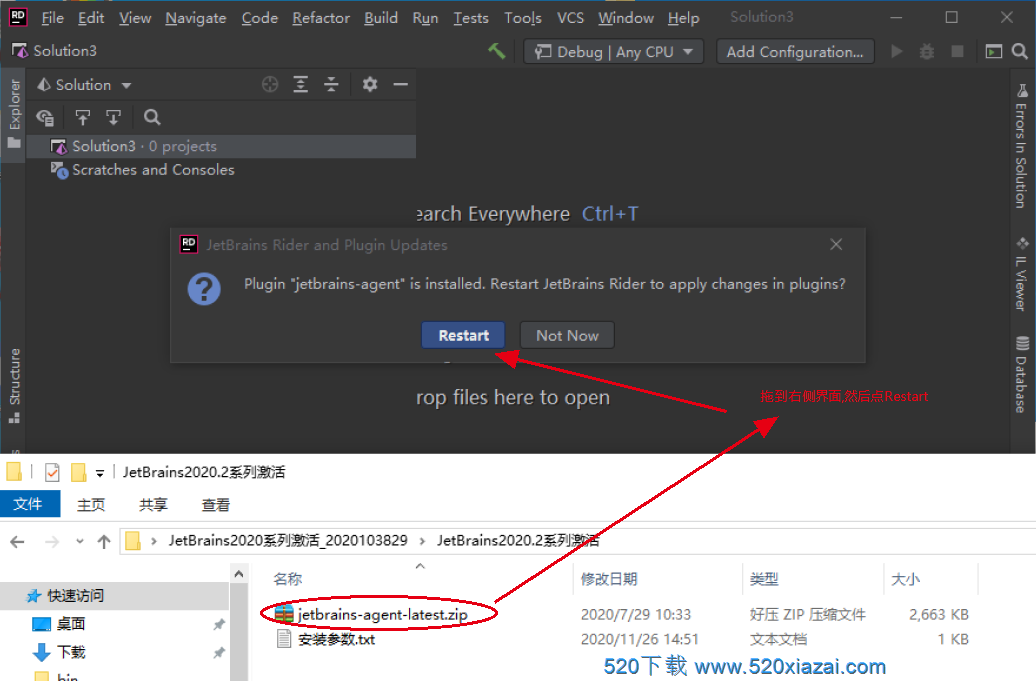
Task: Open the Structure side tool window
Action: [x=14, y=385]
